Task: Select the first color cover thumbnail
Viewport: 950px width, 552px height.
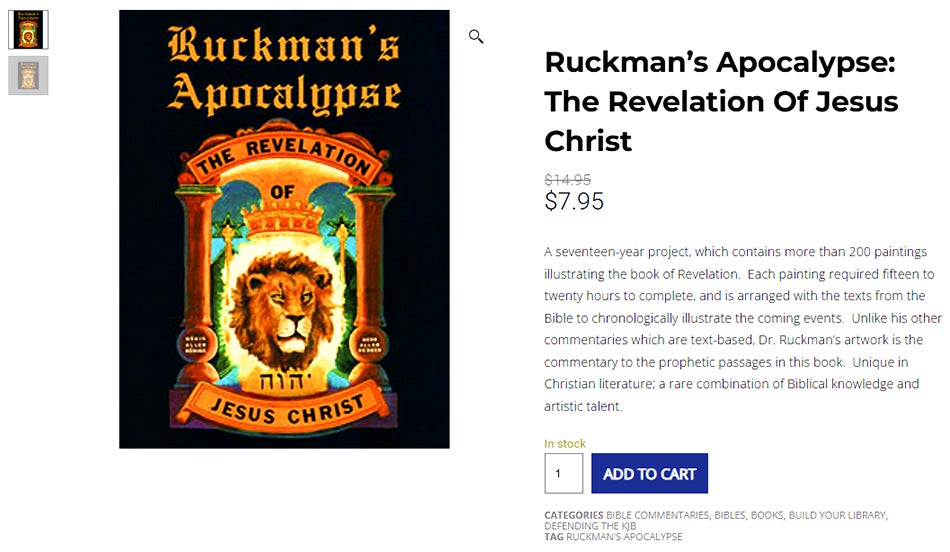Action: (28, 30)
